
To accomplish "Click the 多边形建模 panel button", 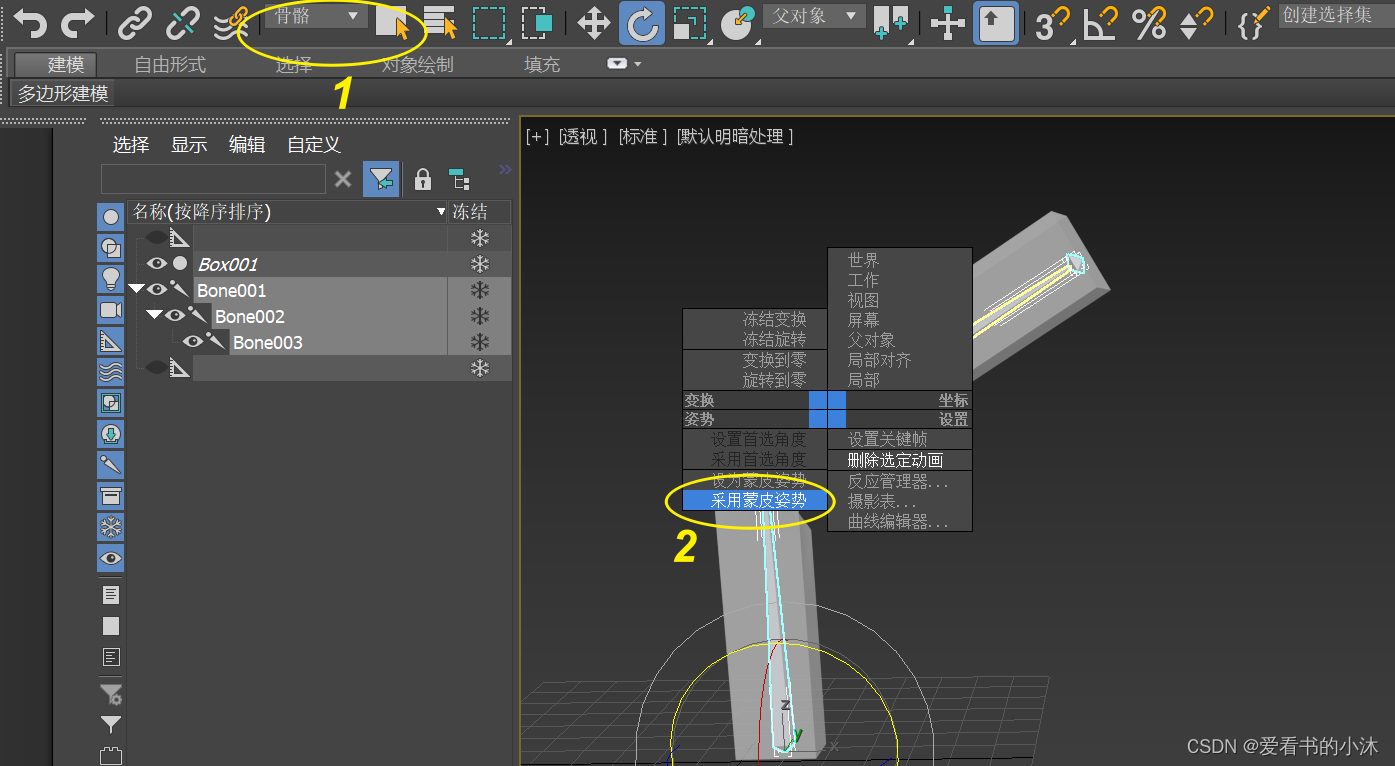I will 63,94.
